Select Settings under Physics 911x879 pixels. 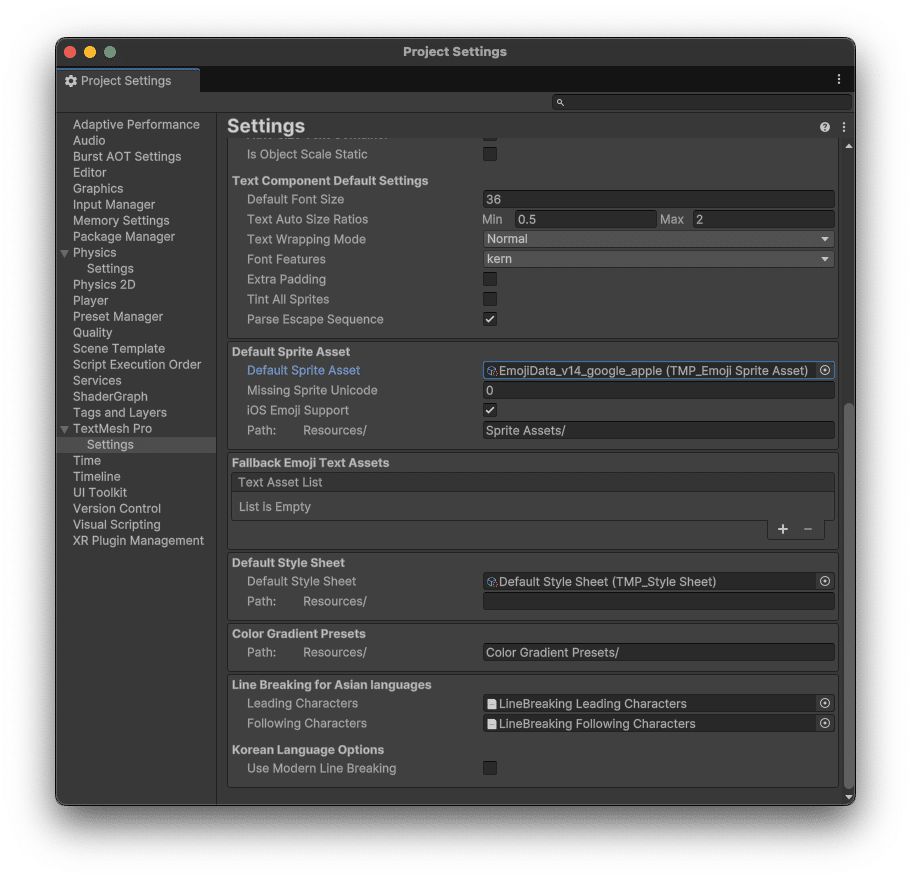pos(110,268)
